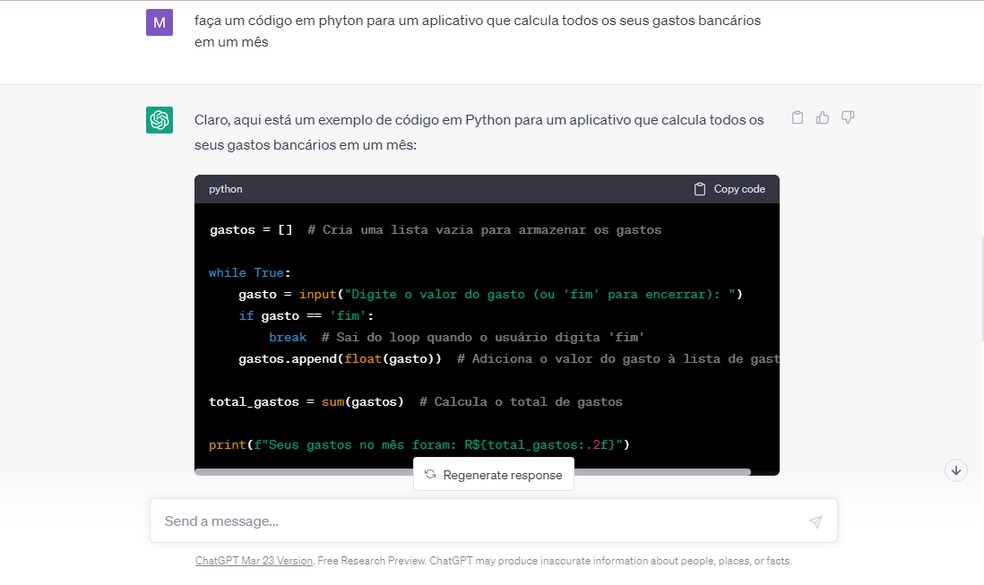
Task: Select the word gastos in the code
Action: coord(232,229)
